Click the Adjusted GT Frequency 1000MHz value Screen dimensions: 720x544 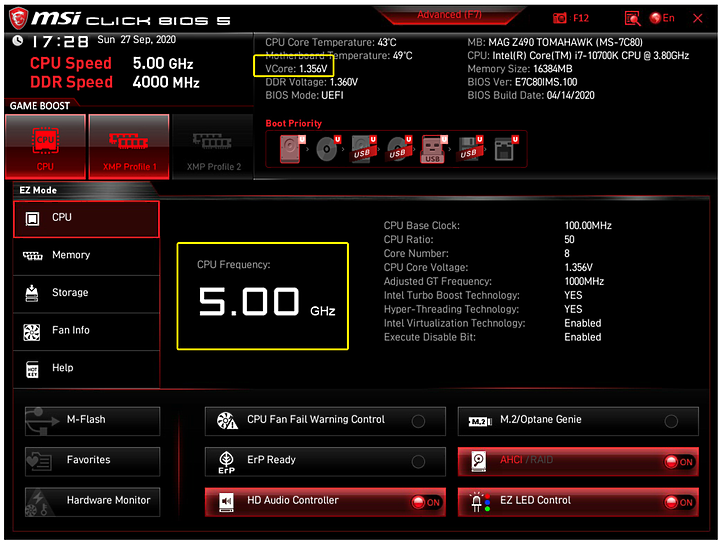coord(584,281)
